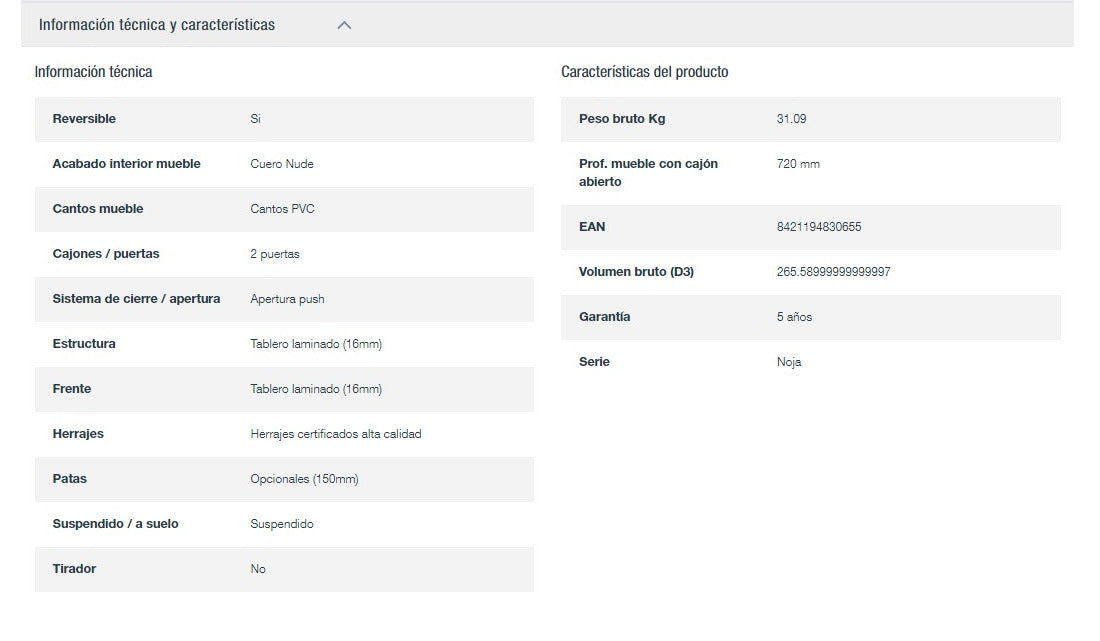The image size is (1100, 641).
Task: Select the '5 años' warranty value
Action: click(794, 317)
